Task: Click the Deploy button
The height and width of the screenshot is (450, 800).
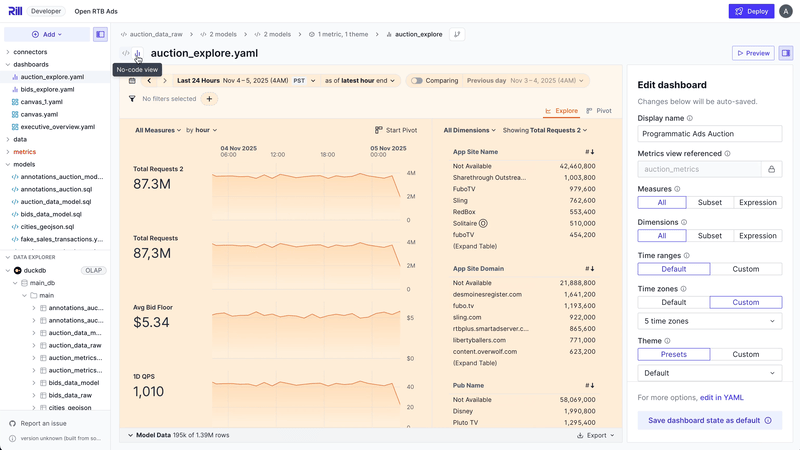Action: 751,11
